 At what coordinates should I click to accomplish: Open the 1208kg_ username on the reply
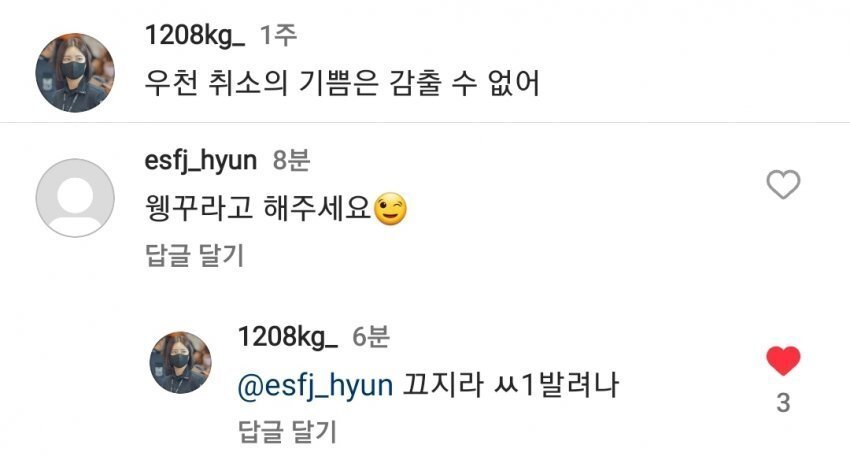[x=288, y=336]
